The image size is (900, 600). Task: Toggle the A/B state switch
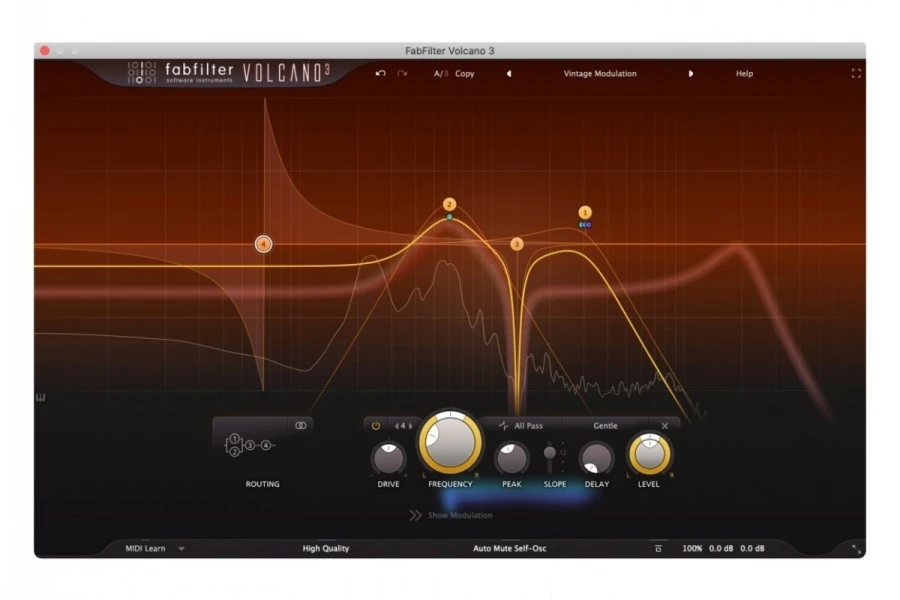pyautogui.click(x=440, y=73)
